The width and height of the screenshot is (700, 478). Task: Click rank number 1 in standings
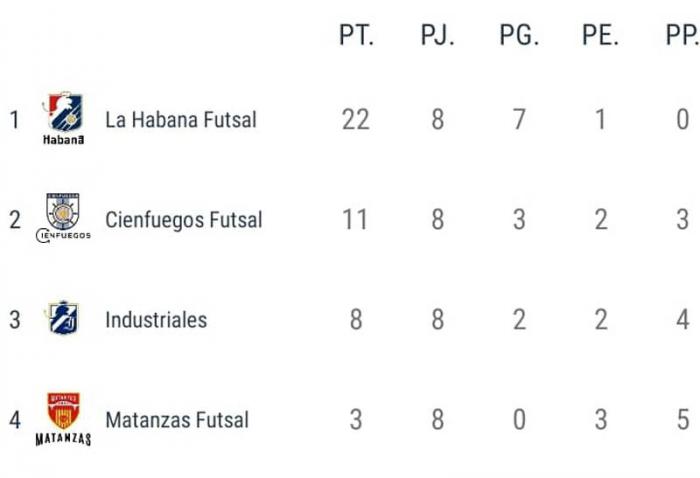[x=15, y=120]
